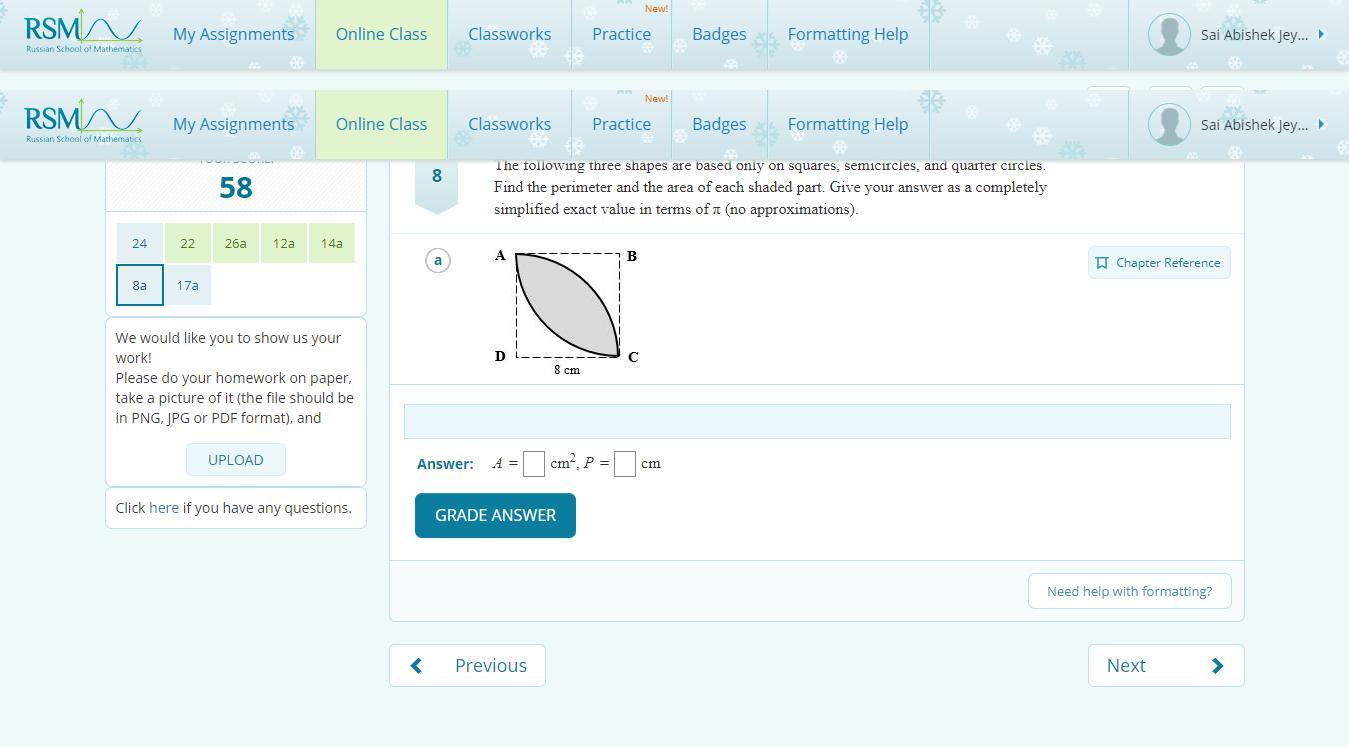Screen dimensions: 1349x747
Task: Open My Assignments in the top header
Action: click(233, 34)
